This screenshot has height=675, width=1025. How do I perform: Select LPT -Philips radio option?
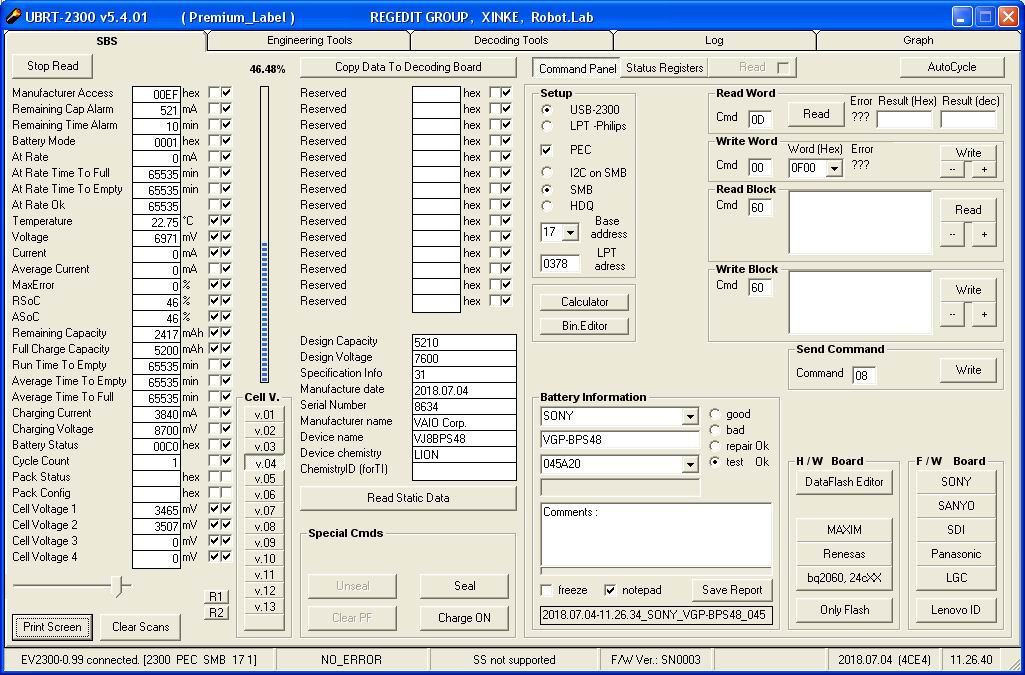(547, 126)
